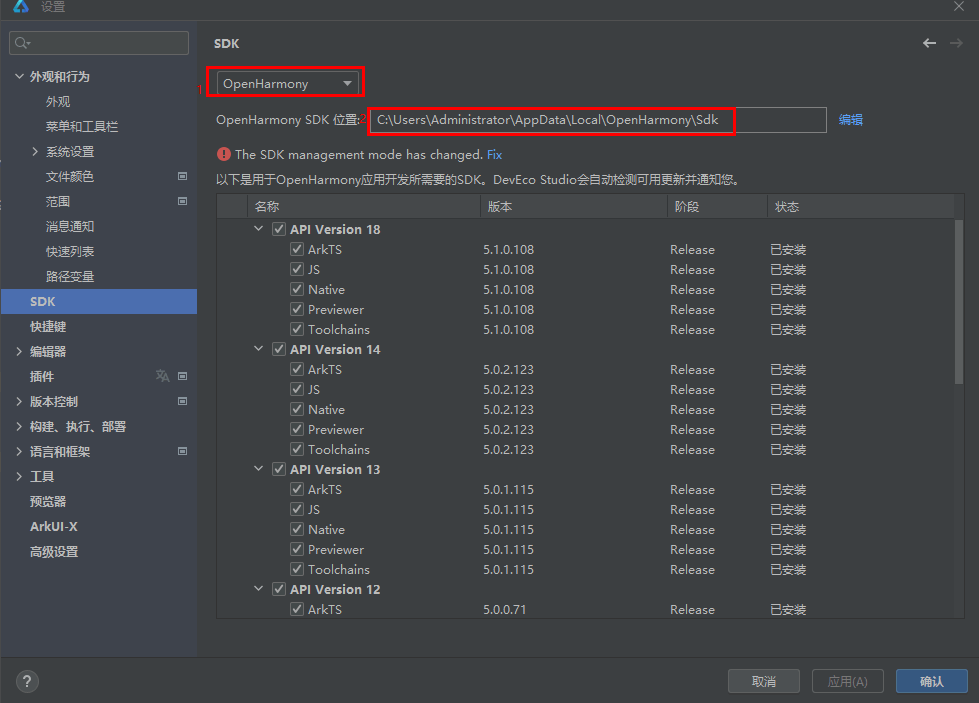This screenshot has width=979, height=703.
Task: Toggle Toolchains 5.1.0.108 checkbox
Action: point(297,329)
